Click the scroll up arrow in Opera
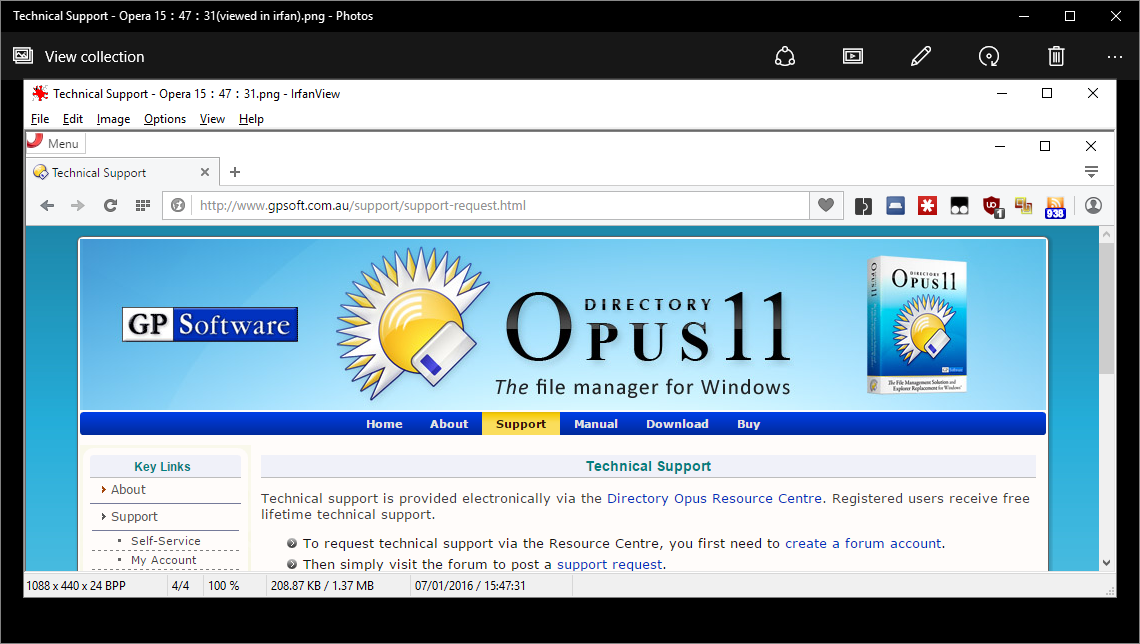The width and height of the screenshot is (1140, 644). point(1107,235)
